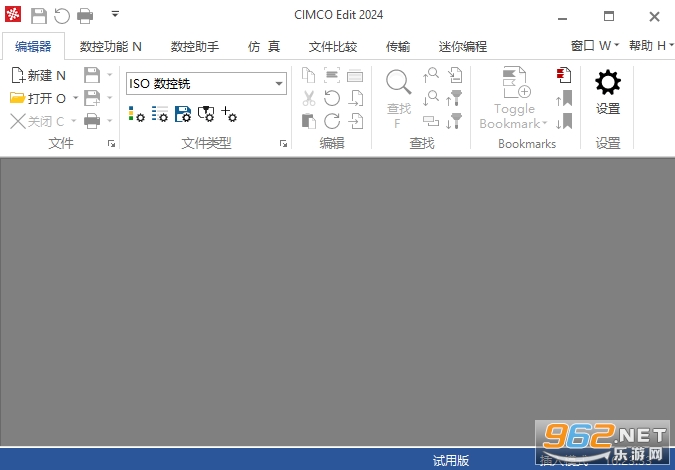Click the Print icon in the quick access bar

point(85,16)
